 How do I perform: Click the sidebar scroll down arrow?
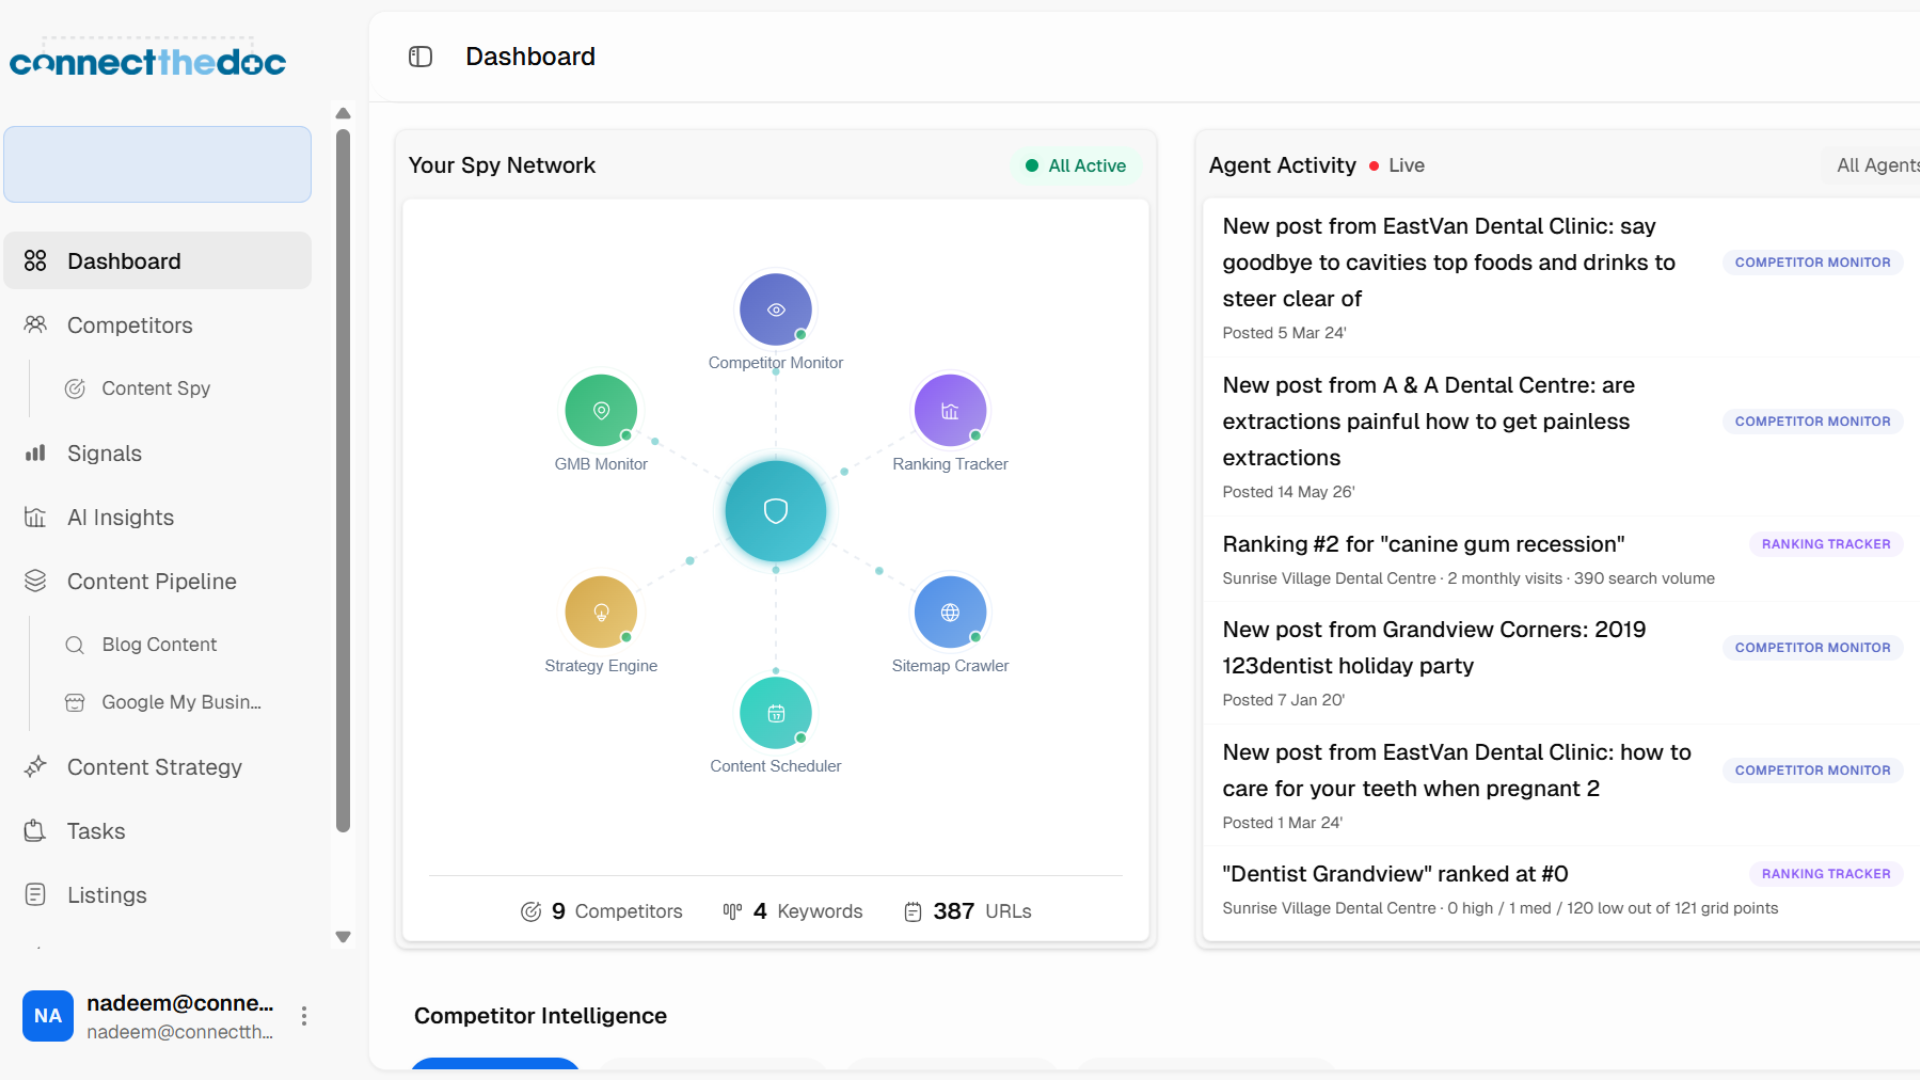[343, 937]
